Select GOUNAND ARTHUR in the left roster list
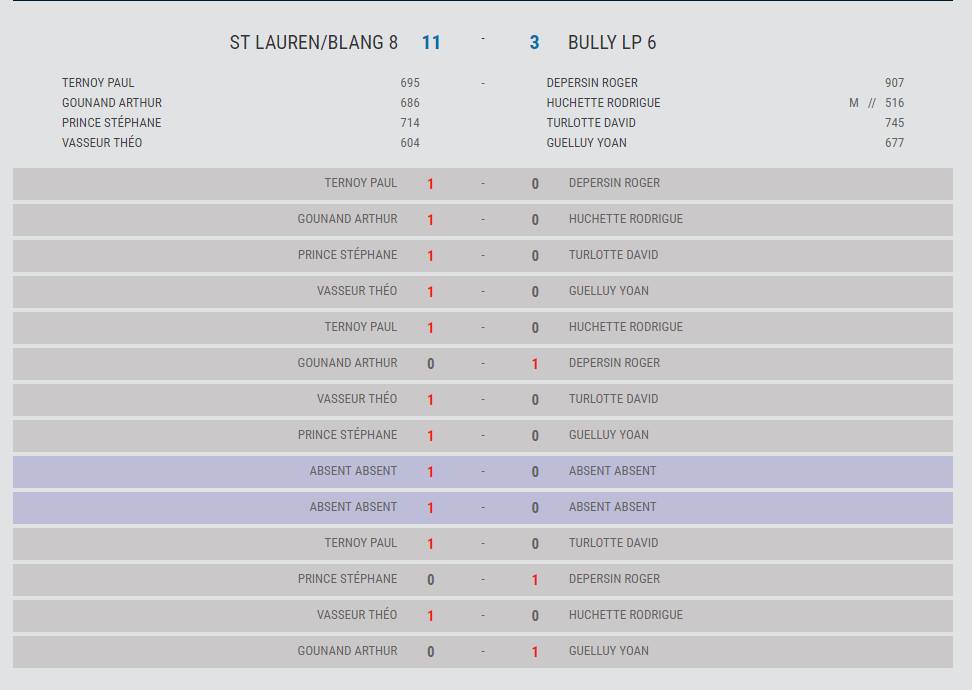This screenshot has width=972, height=690. coord(112,102)
